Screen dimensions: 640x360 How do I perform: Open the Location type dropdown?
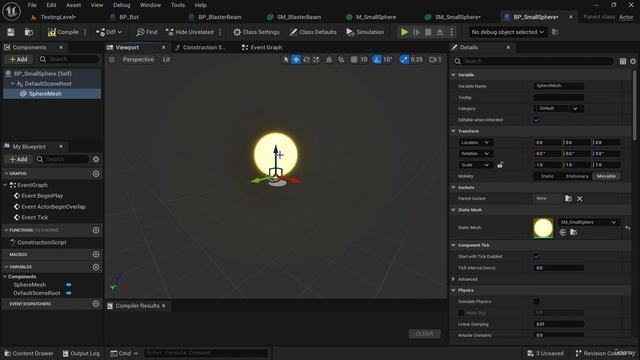point(475,142)
